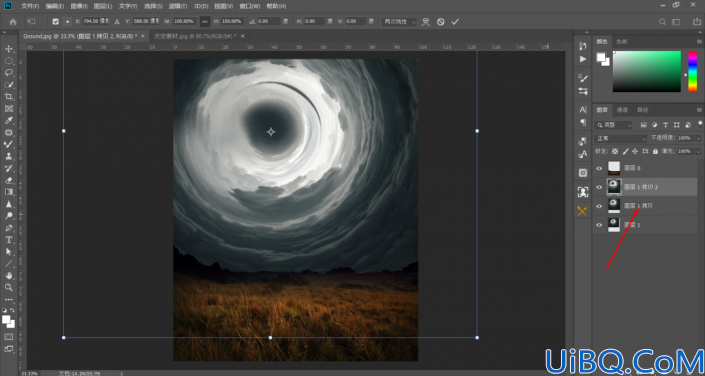Select the Pen tool
Viewport: 705px width, 376px height.
[x=9, y=228]
